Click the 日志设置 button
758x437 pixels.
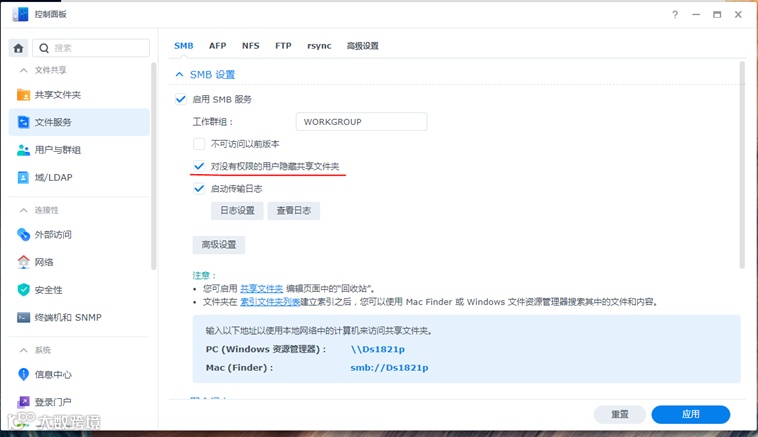click(237, 210)
